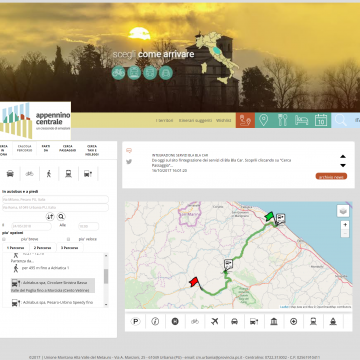Open the 3 Percorso tab
This screenshot has width=360, height=360.
coord(70,248)
